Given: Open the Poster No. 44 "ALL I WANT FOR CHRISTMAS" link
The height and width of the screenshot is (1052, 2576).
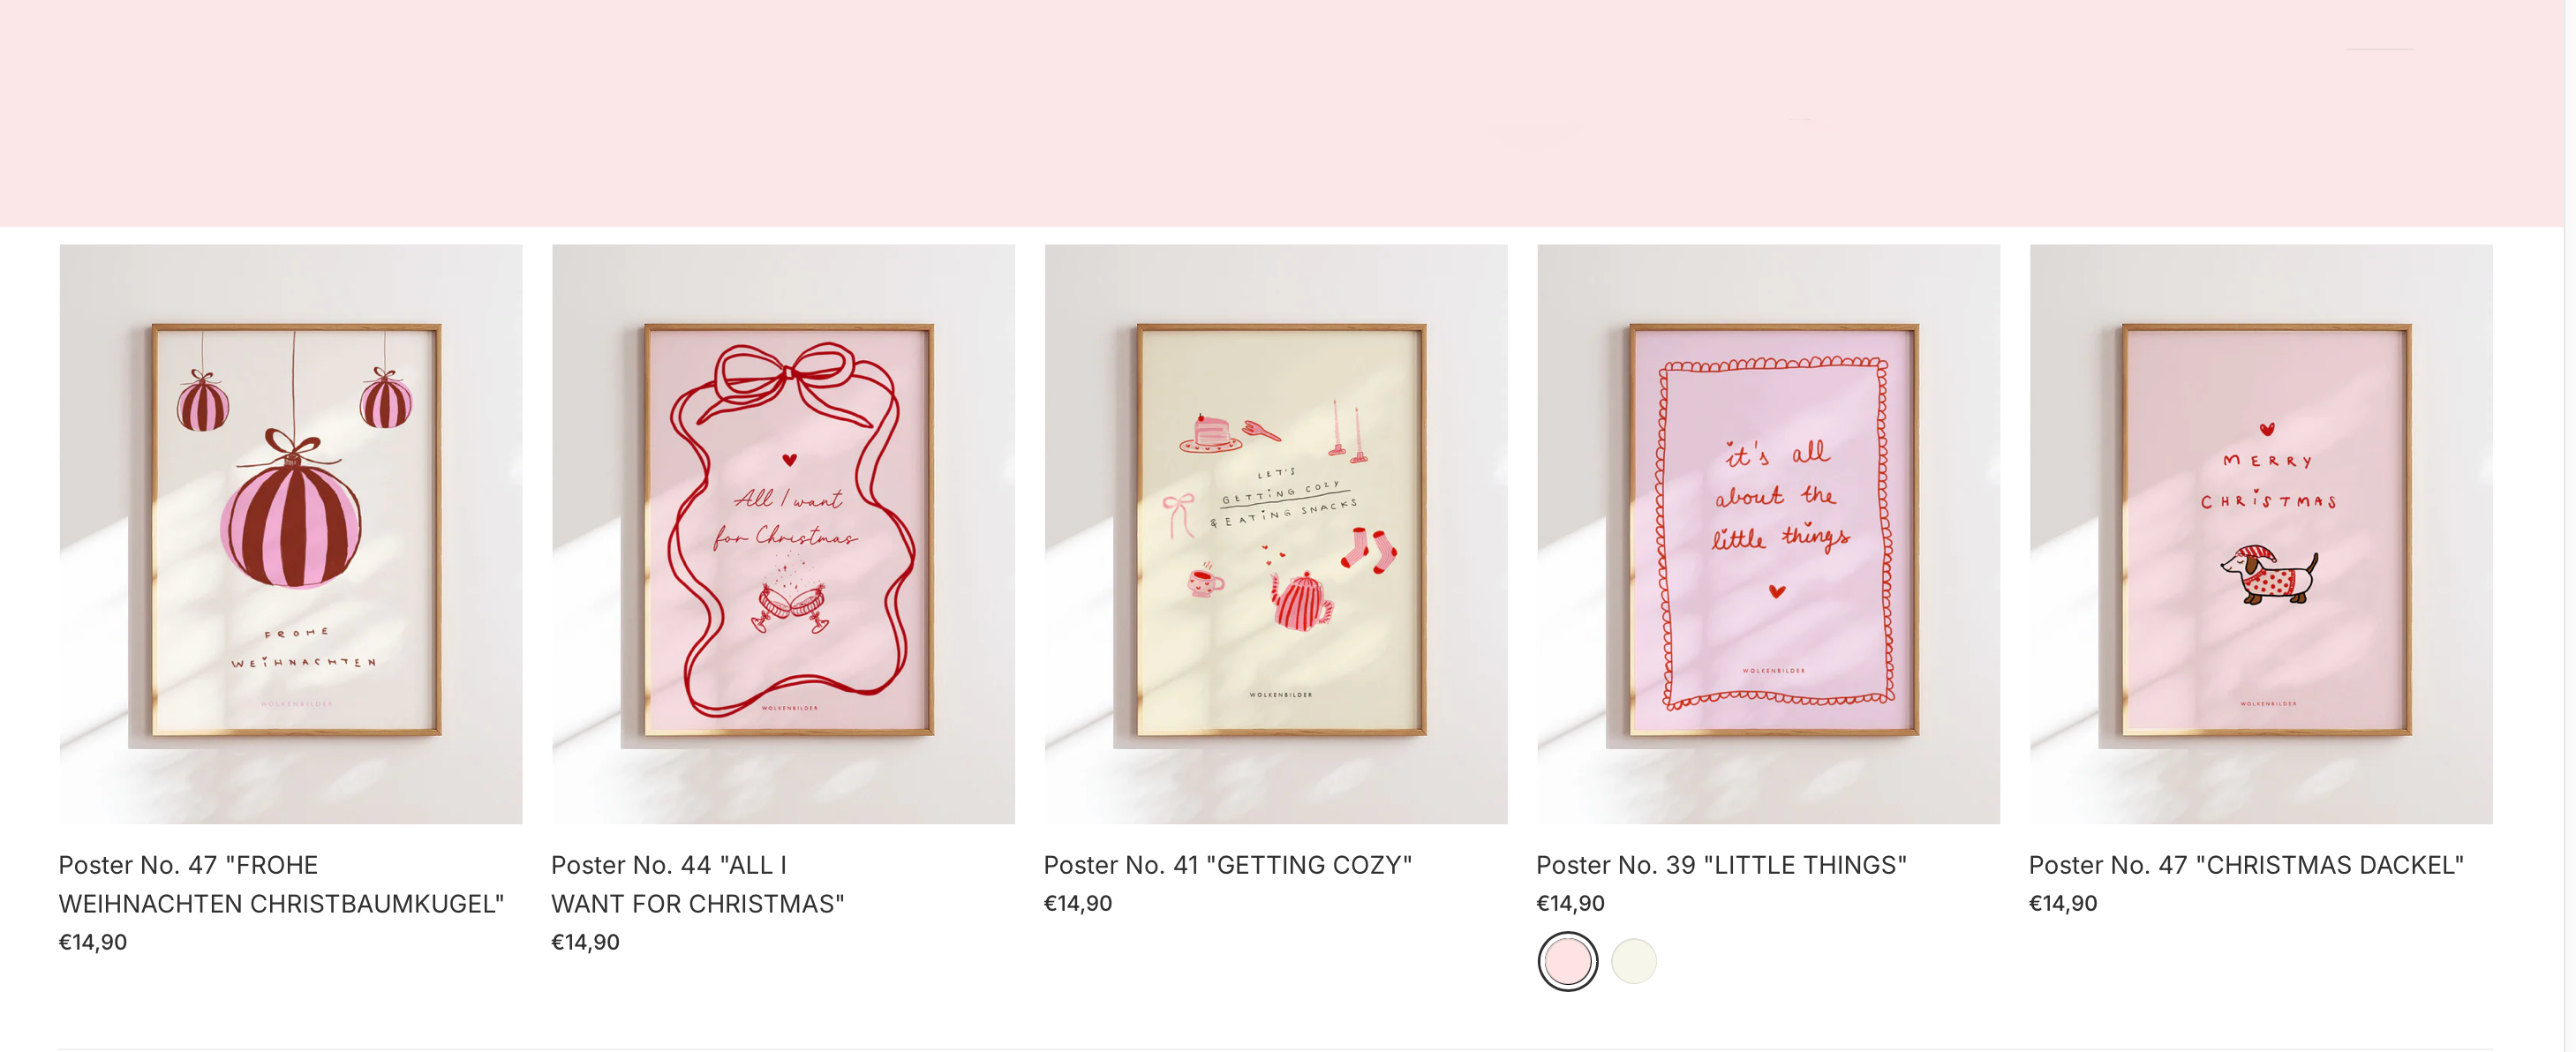Looking at the screenshot, I should coord(697,884).
